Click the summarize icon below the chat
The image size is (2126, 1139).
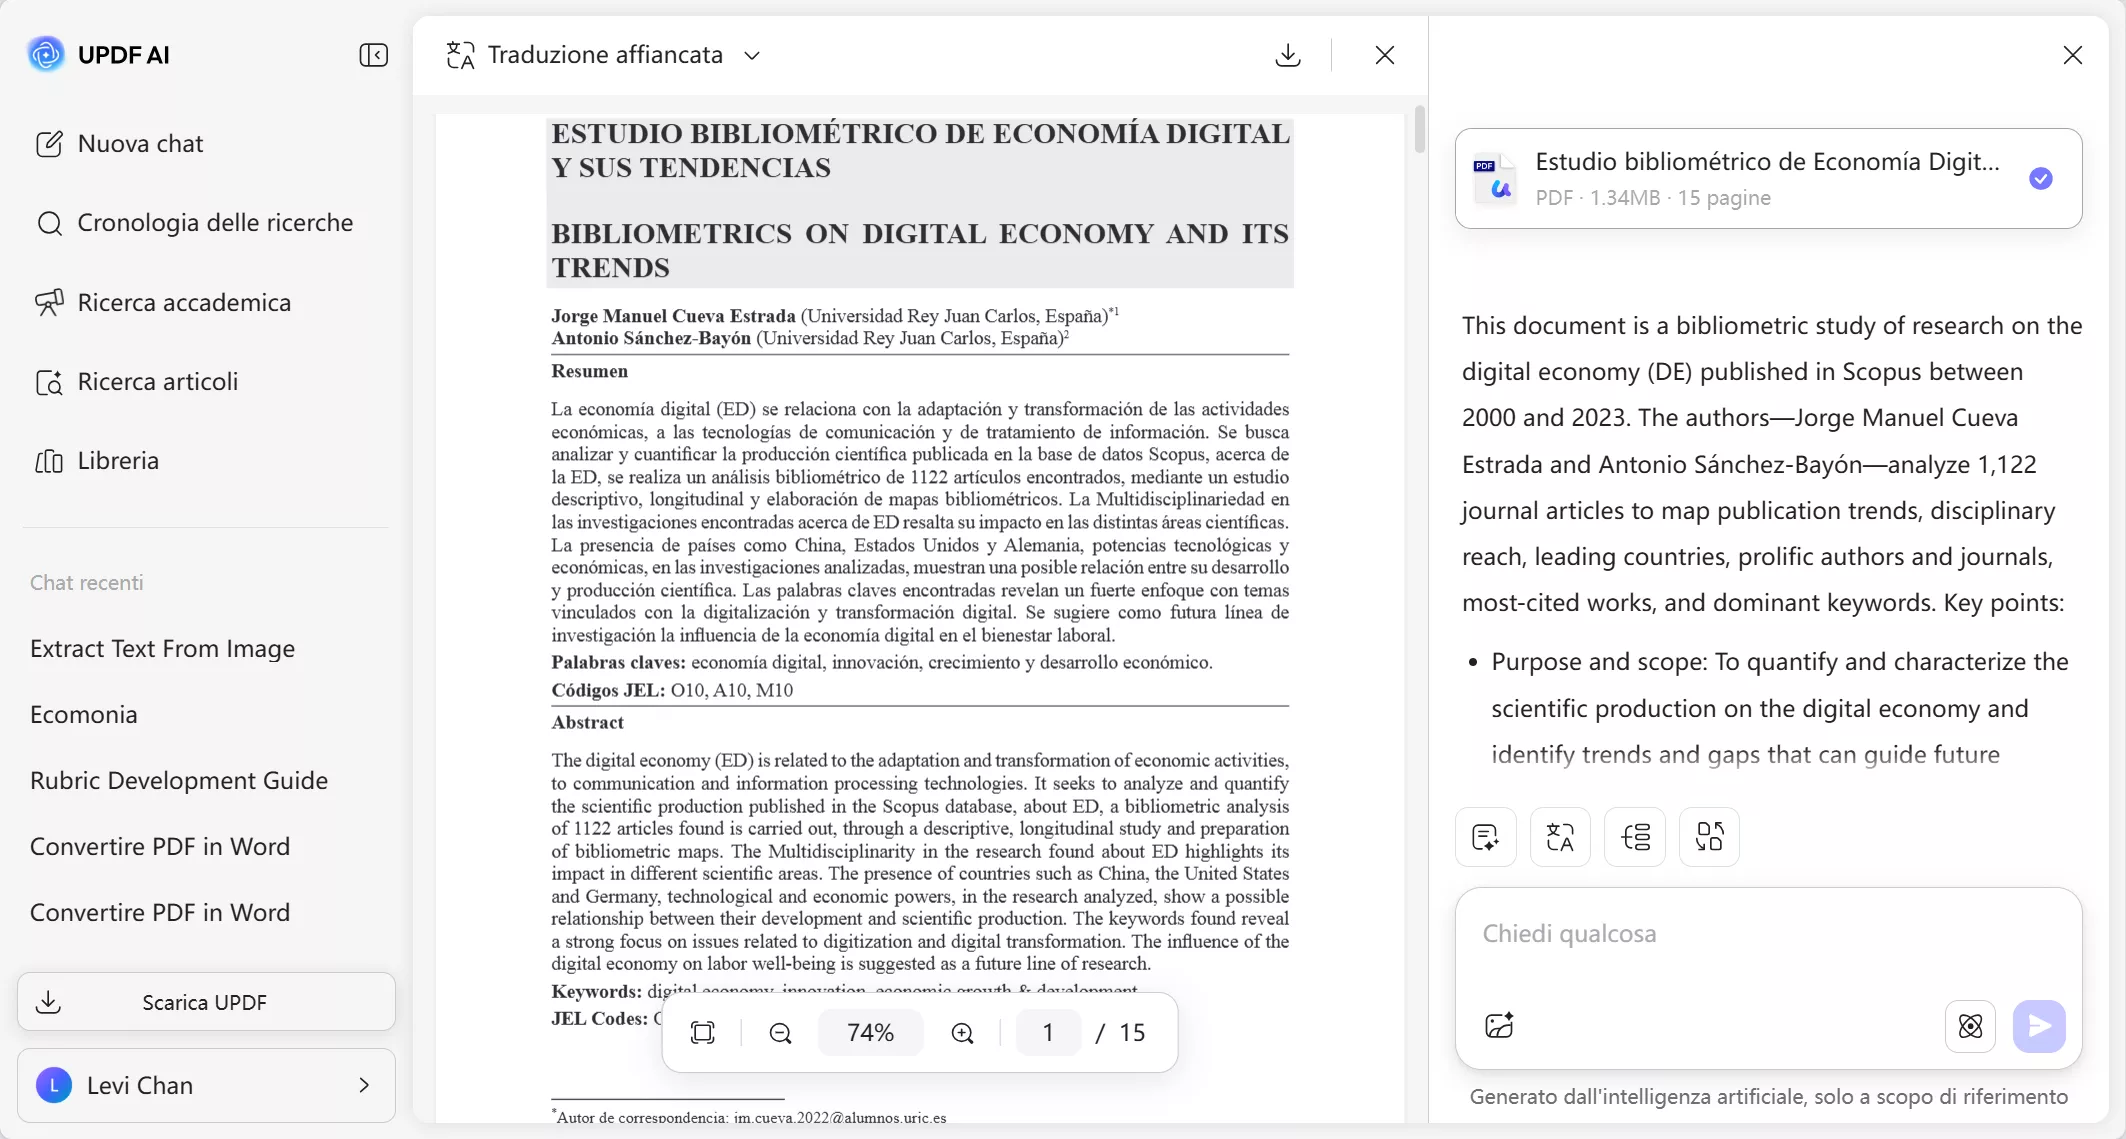pos(1486,836)
